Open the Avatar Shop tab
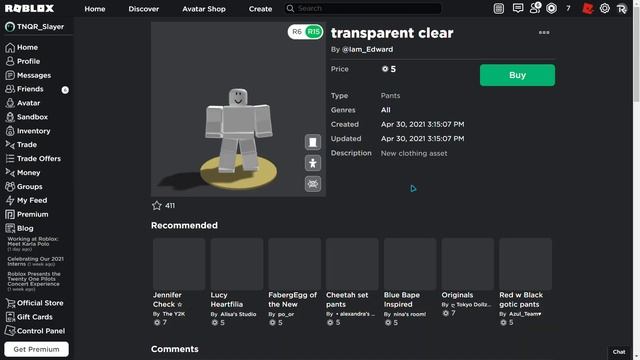Image resolution: width=640 pixels, height=360 pixels. click(204, 9)
